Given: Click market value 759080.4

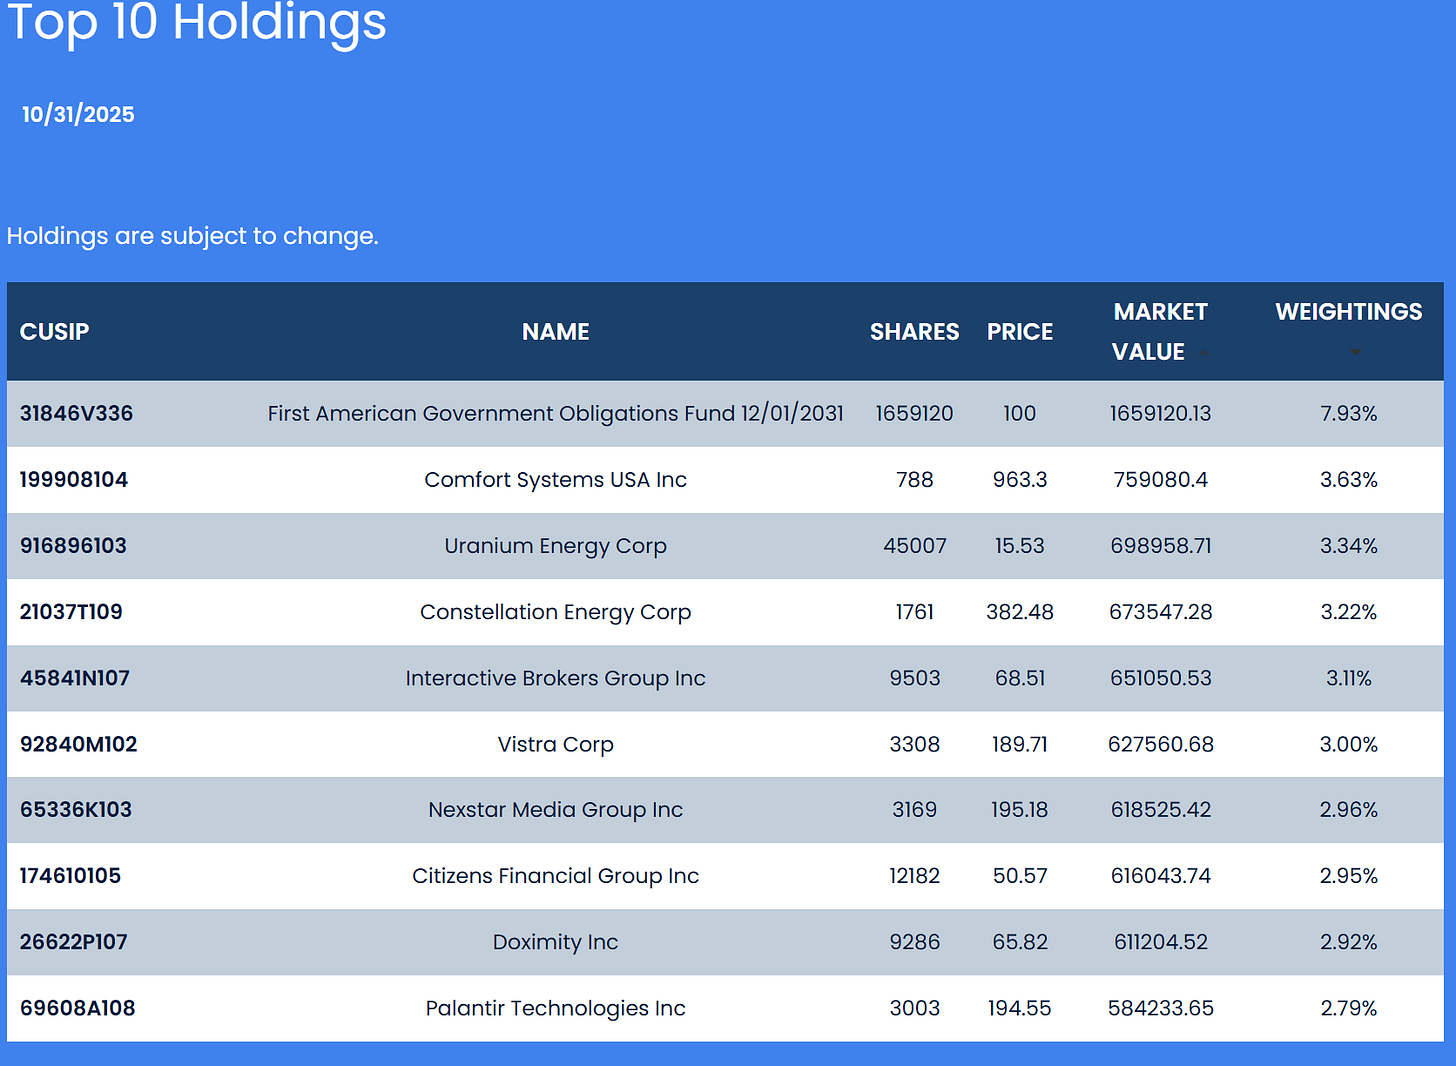Looking at the screenshot, I should (x=1161, y=480).
